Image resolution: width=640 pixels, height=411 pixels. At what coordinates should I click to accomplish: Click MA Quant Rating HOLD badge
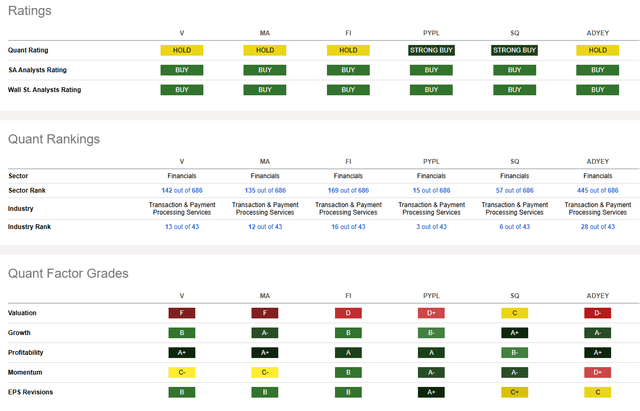pyautogui.click(x=265, y=50)
